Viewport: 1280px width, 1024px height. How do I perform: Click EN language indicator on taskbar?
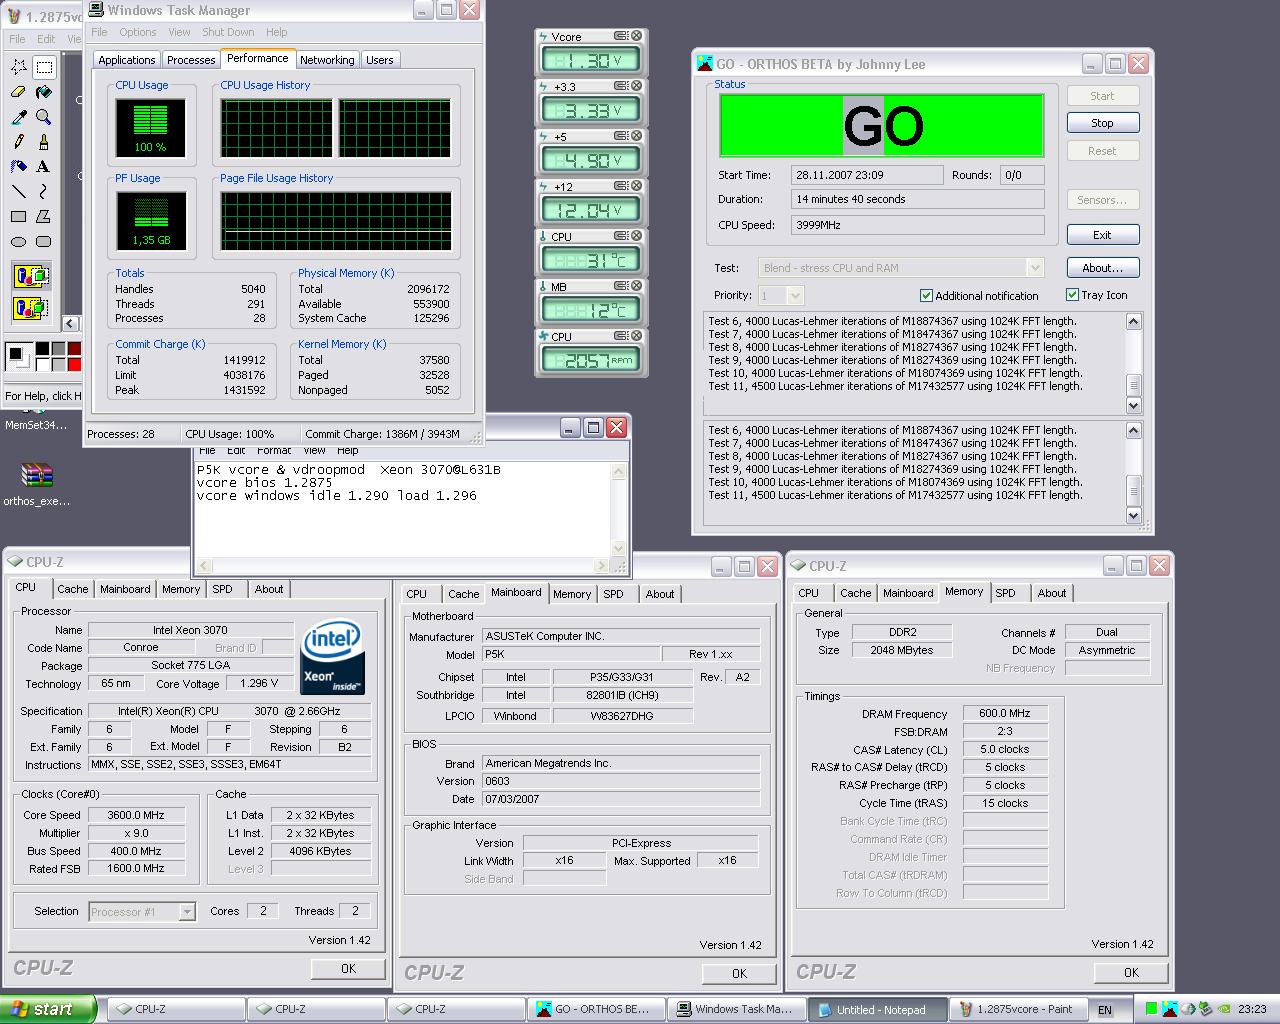[1105, 1010]
